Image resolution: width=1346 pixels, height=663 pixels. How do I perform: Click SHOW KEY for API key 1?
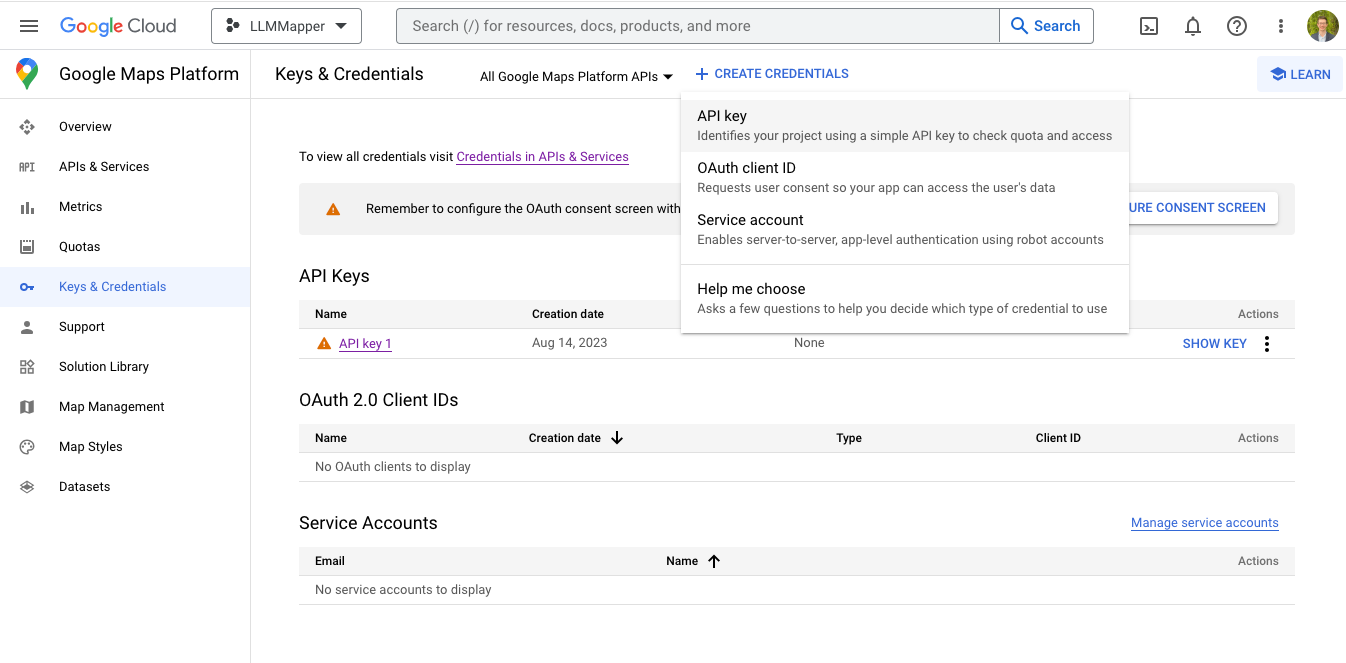click(1214, 344)
